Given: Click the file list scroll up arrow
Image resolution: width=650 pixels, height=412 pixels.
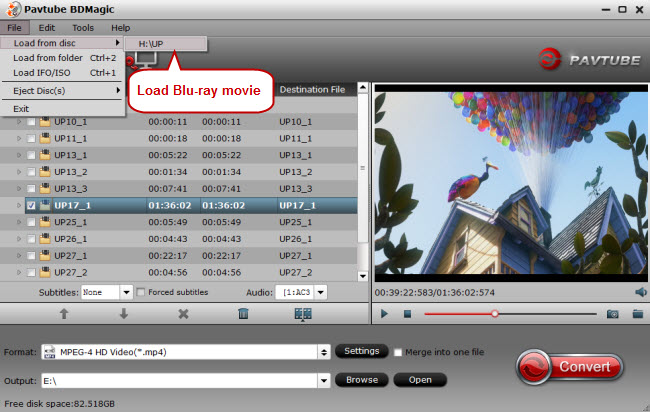Looking at the screenshot, I should [x=363, y=87].
